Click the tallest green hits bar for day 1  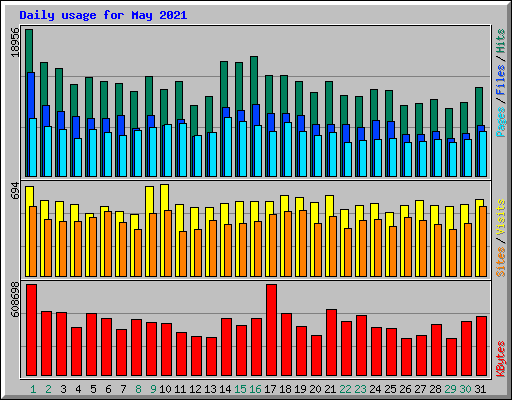coord(29,50)
